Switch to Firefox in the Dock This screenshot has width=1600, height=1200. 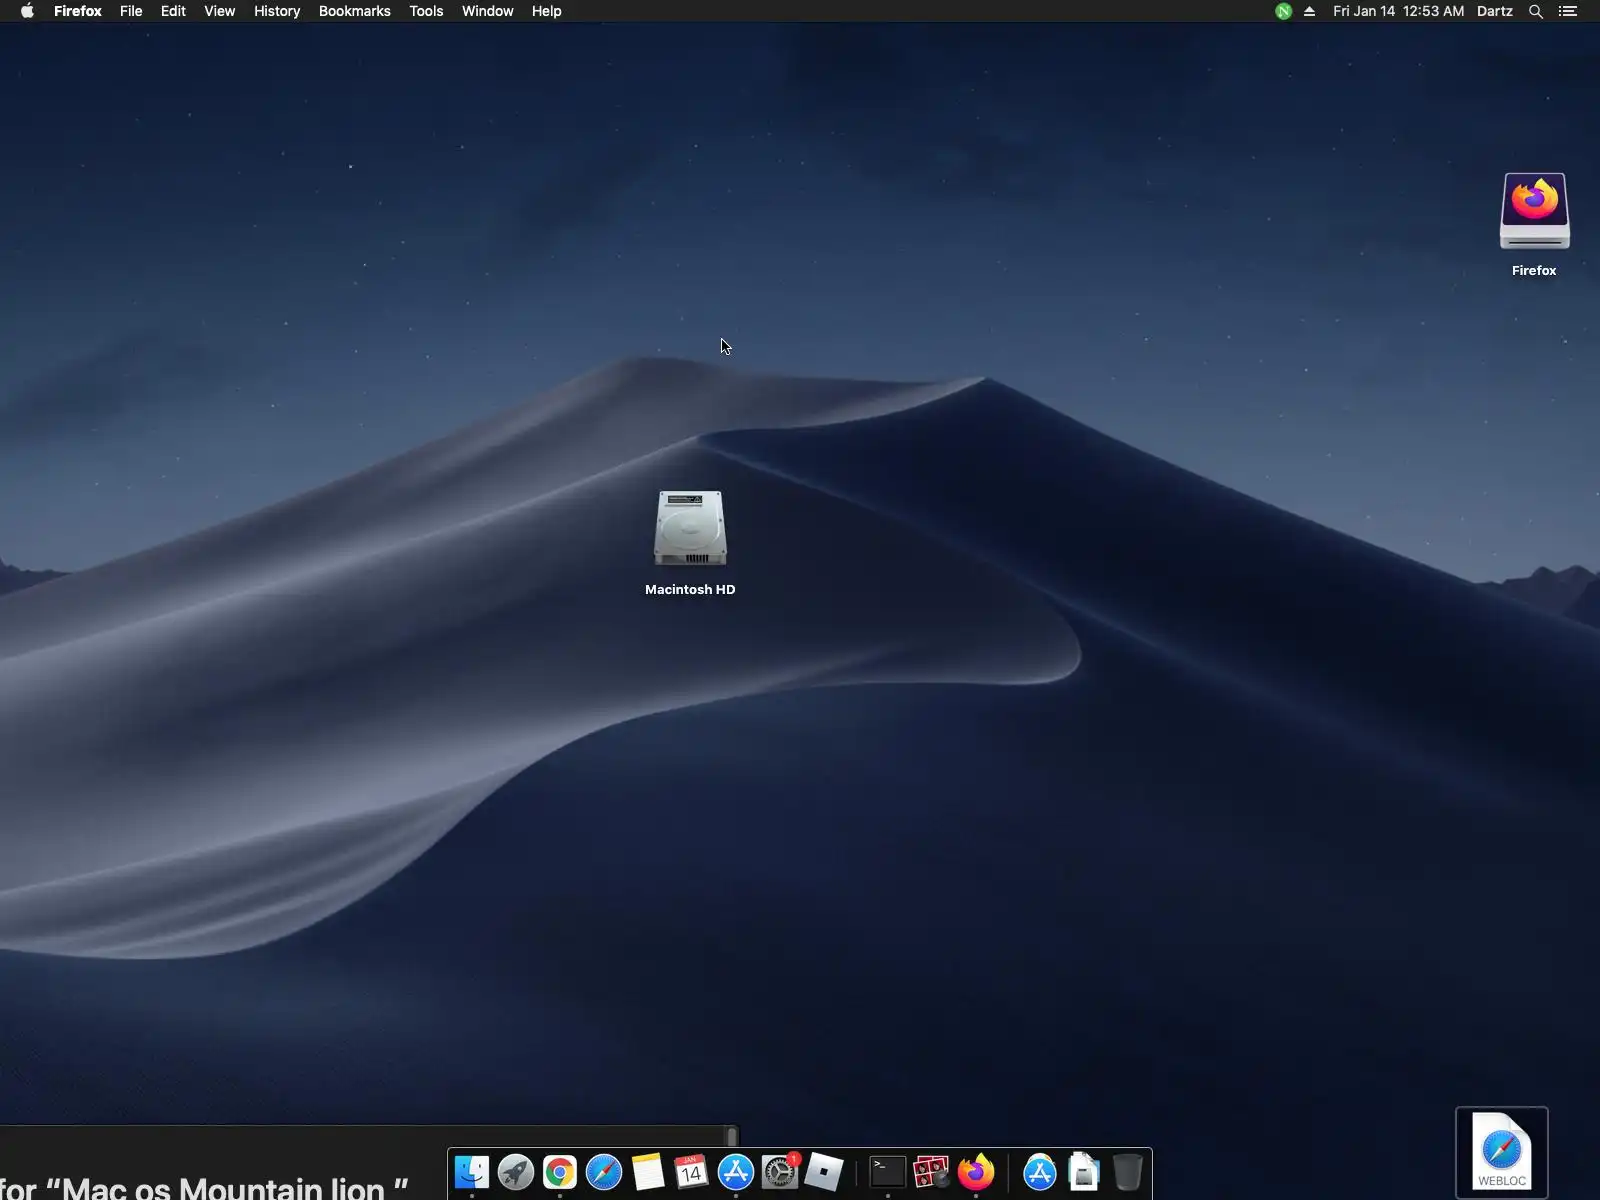pyautogui.click(x=976, y=1172)
